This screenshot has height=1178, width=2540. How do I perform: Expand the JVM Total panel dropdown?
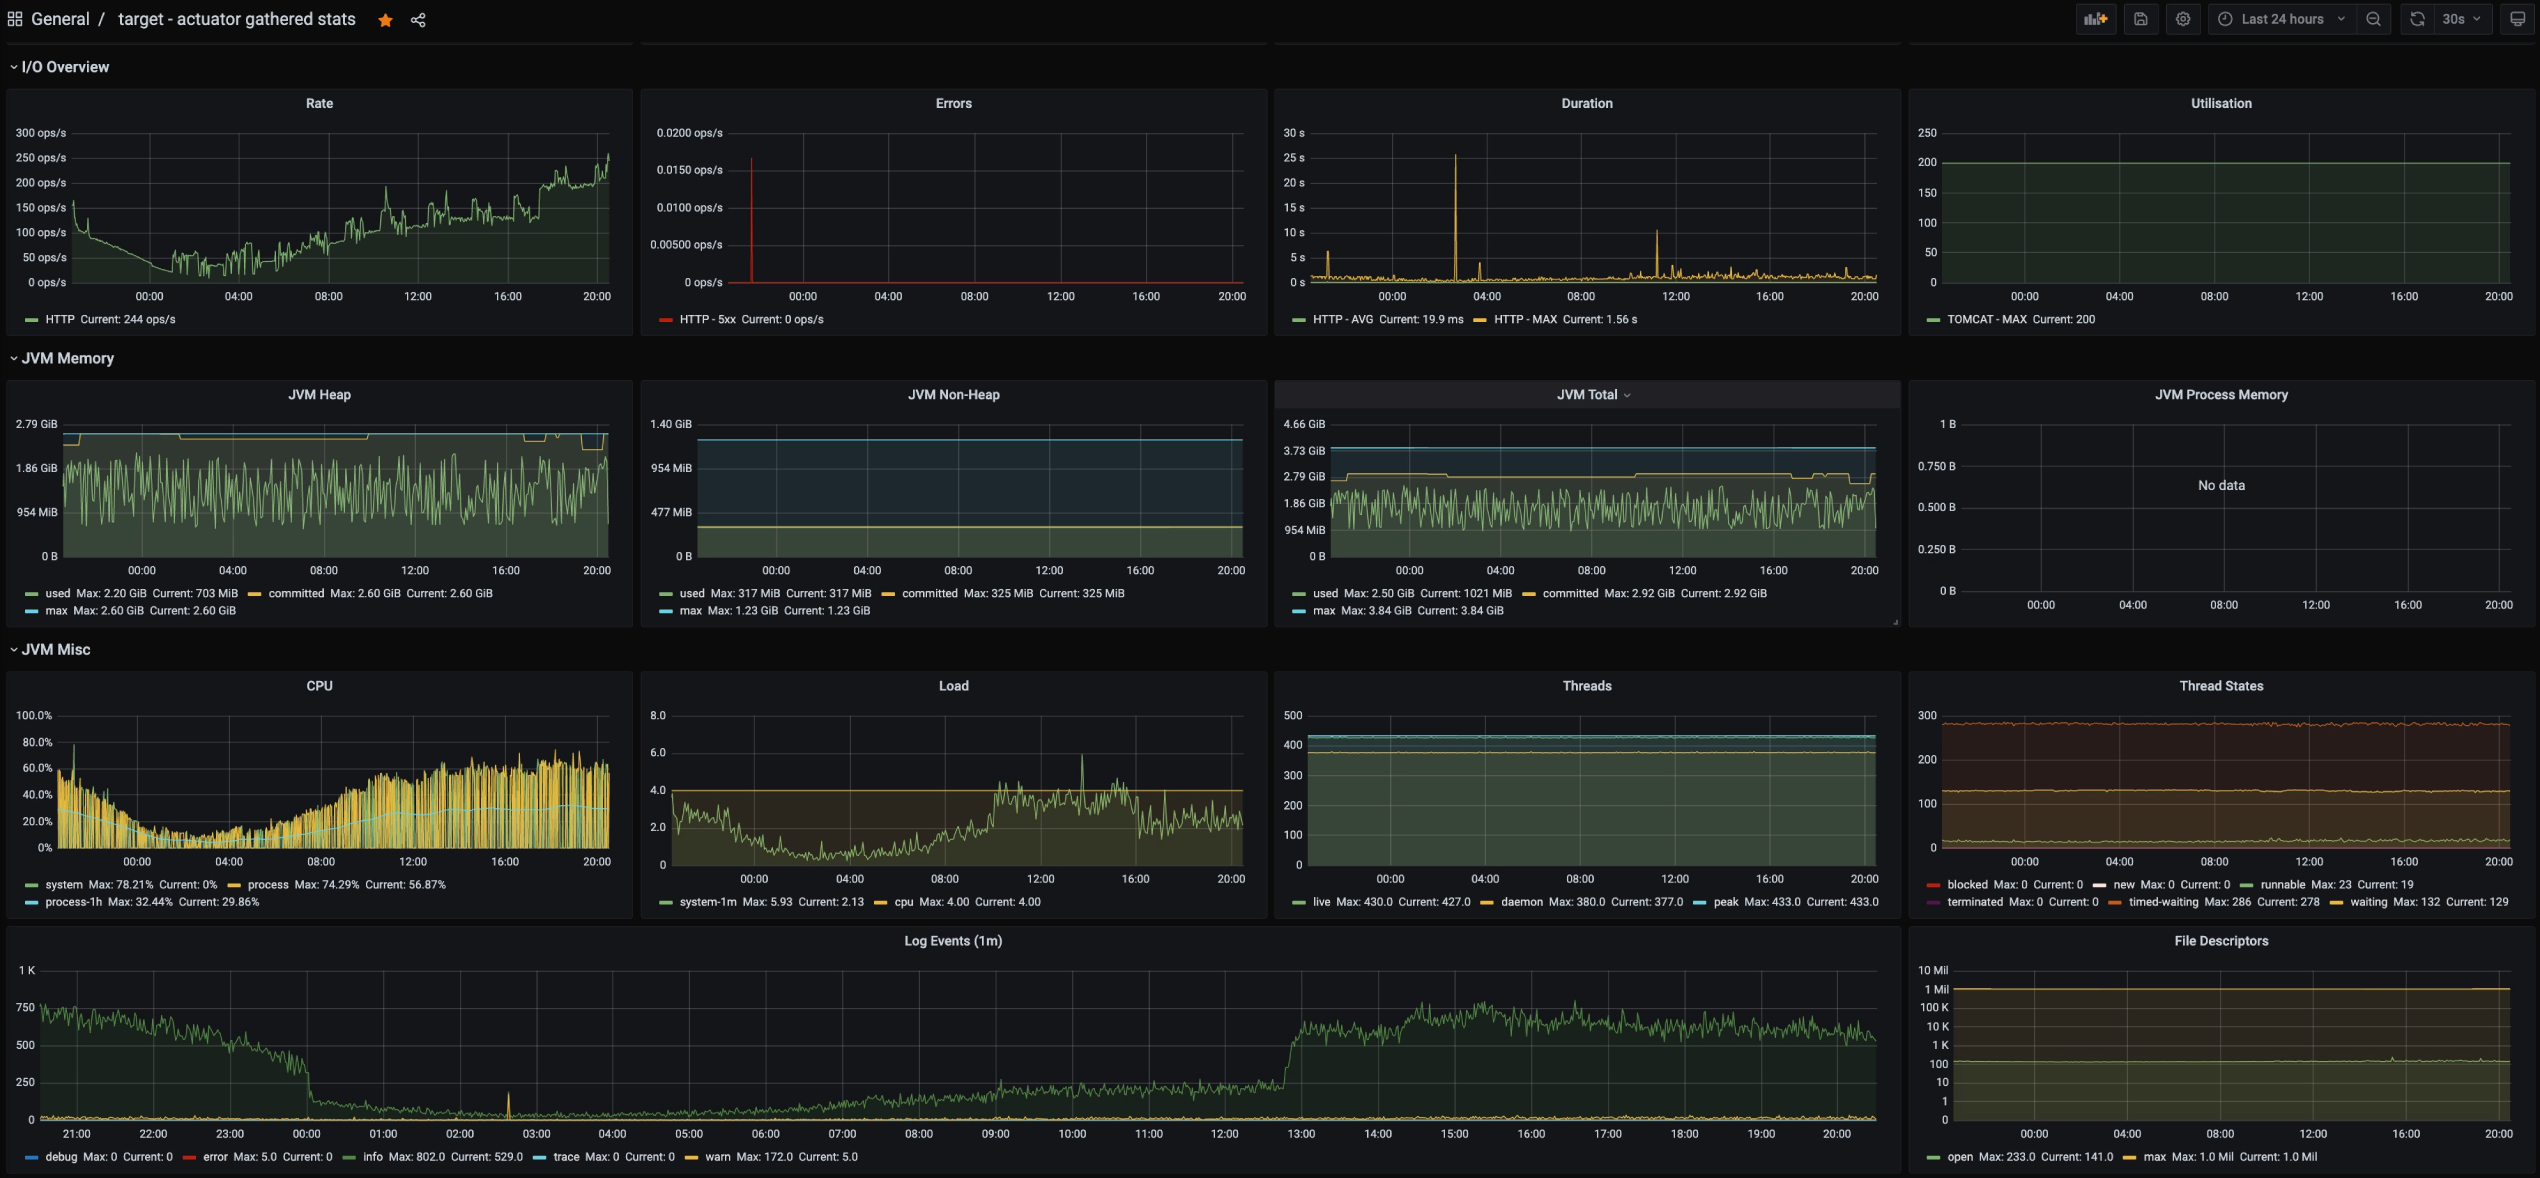[x=1628, y=395]
